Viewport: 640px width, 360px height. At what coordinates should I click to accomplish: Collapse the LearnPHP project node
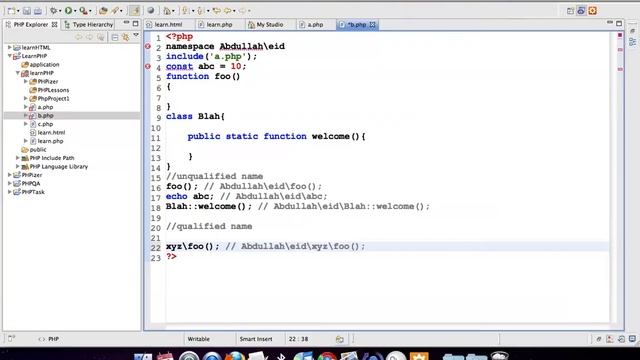click(10, 56)
